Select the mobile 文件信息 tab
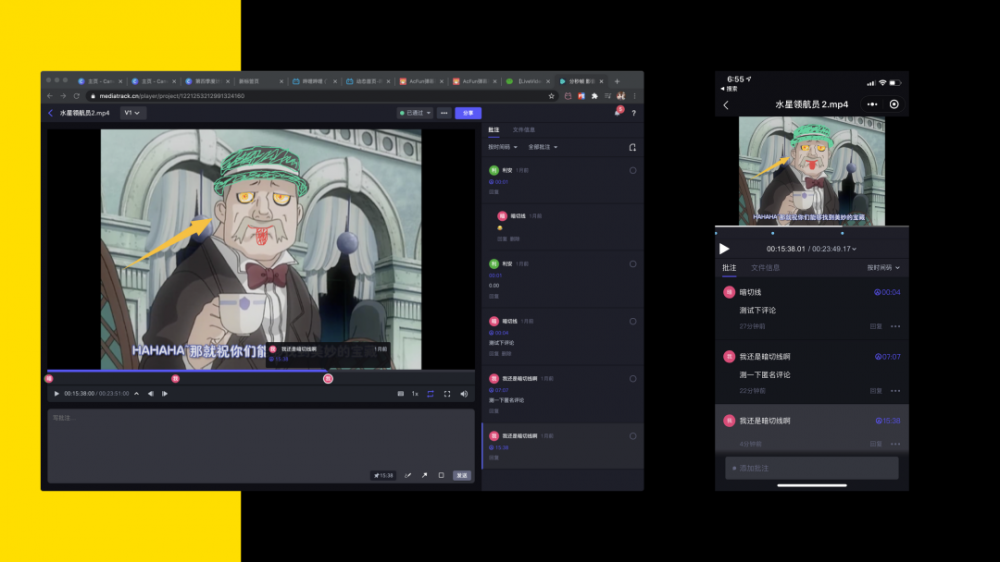The width and height of the screenshot is (1000, 562). click(765, 268)
